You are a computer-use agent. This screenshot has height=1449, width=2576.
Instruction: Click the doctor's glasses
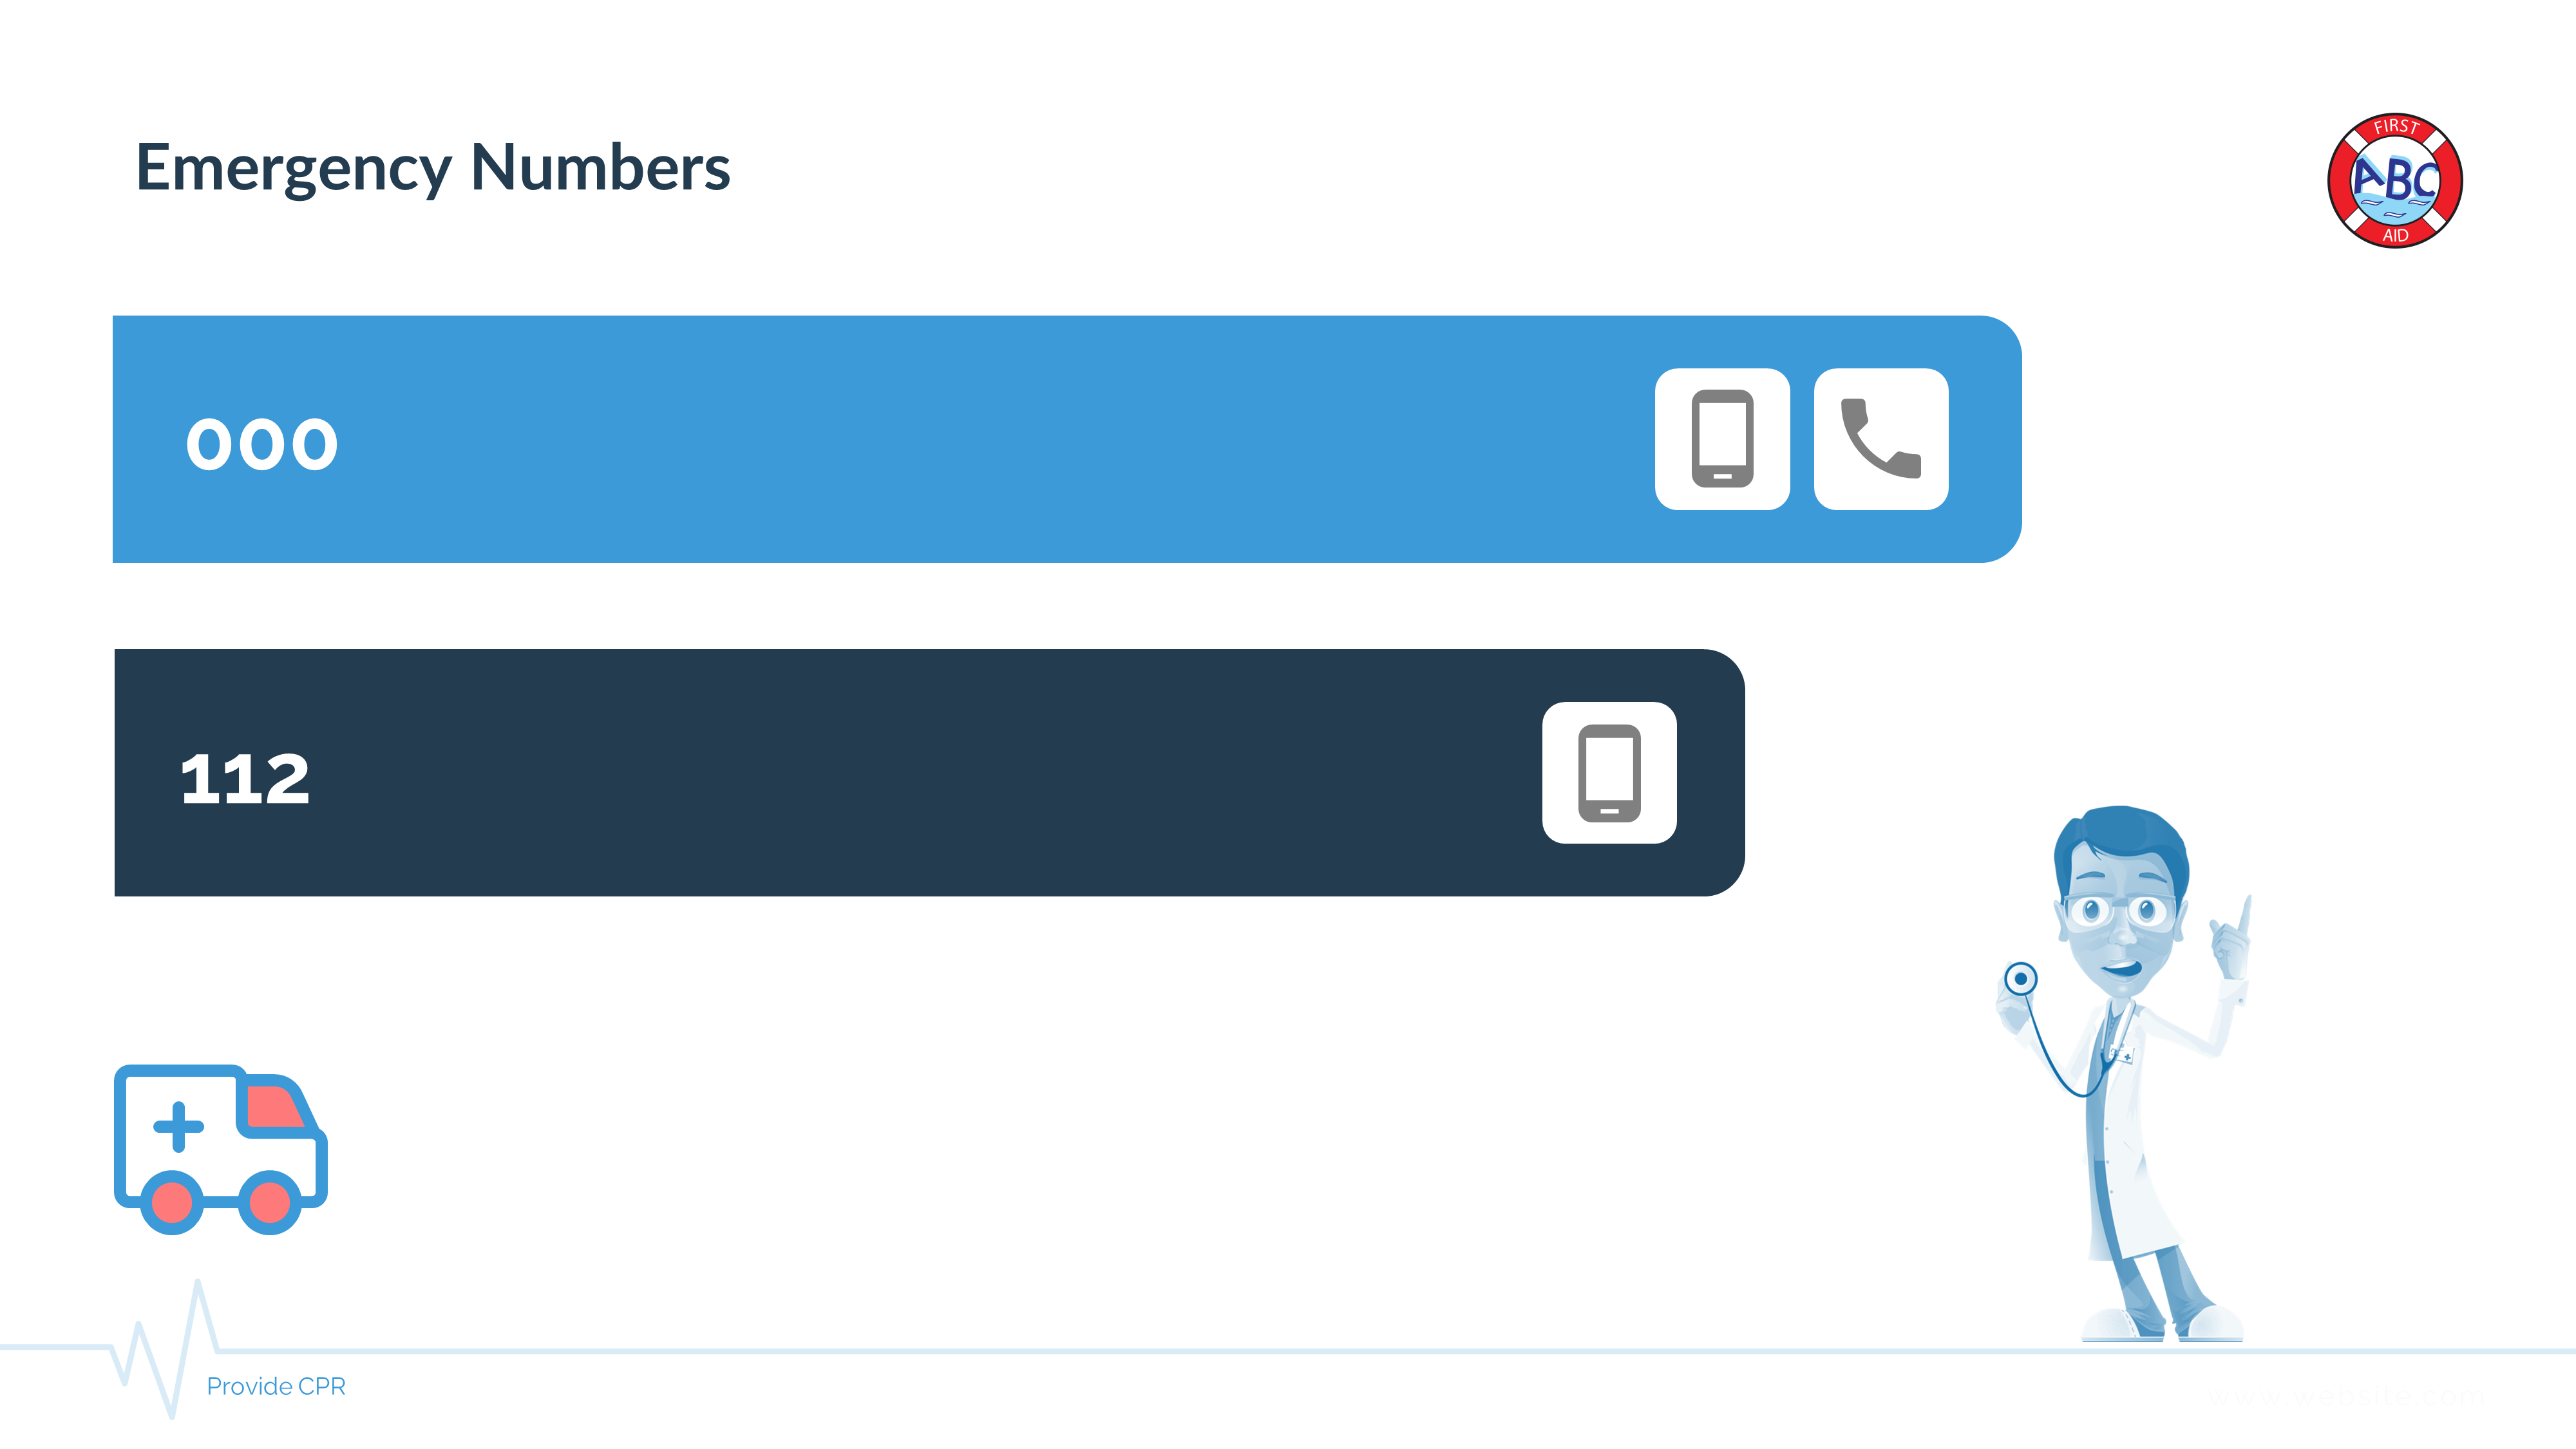2118,911
